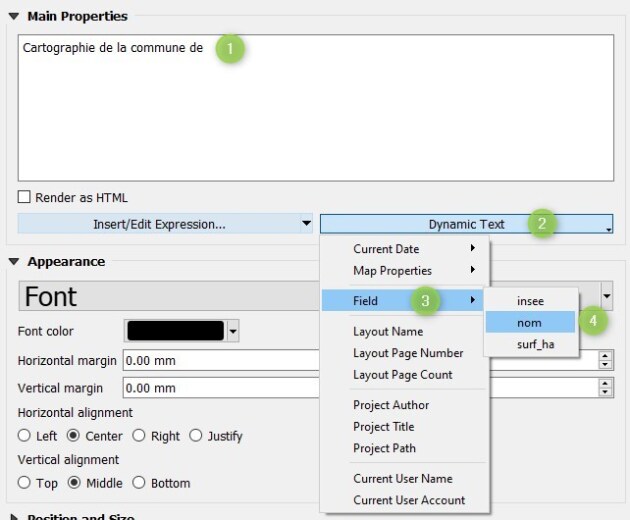The image size is (630, 520).
Task: Select the nom field
Action: pyautogui.click(x=530, y=322)
